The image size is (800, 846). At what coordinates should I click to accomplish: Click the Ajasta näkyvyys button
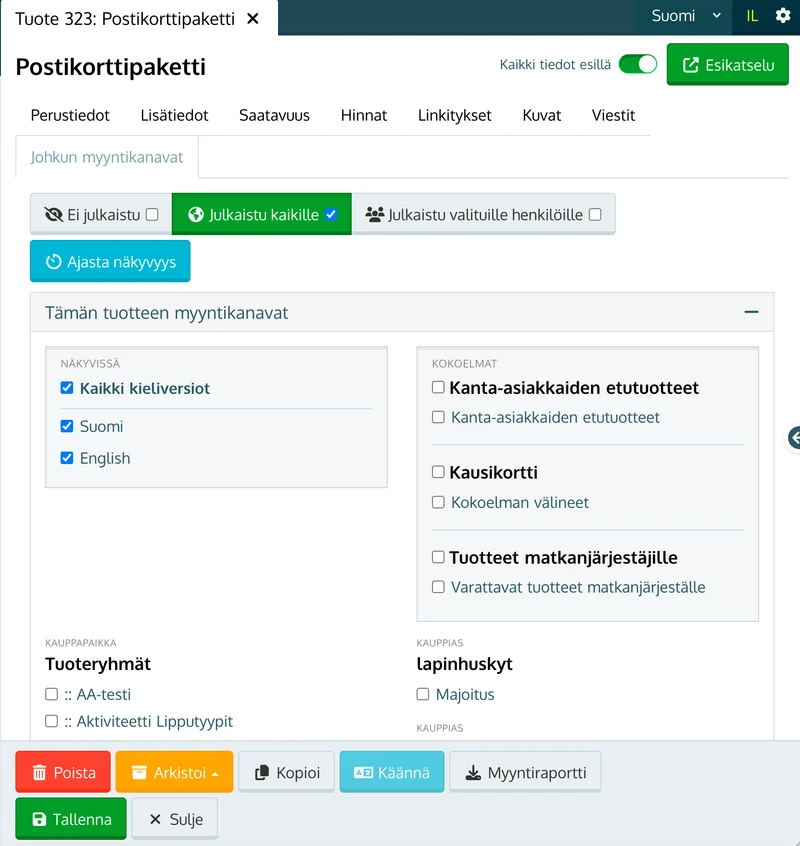point(110,262)
